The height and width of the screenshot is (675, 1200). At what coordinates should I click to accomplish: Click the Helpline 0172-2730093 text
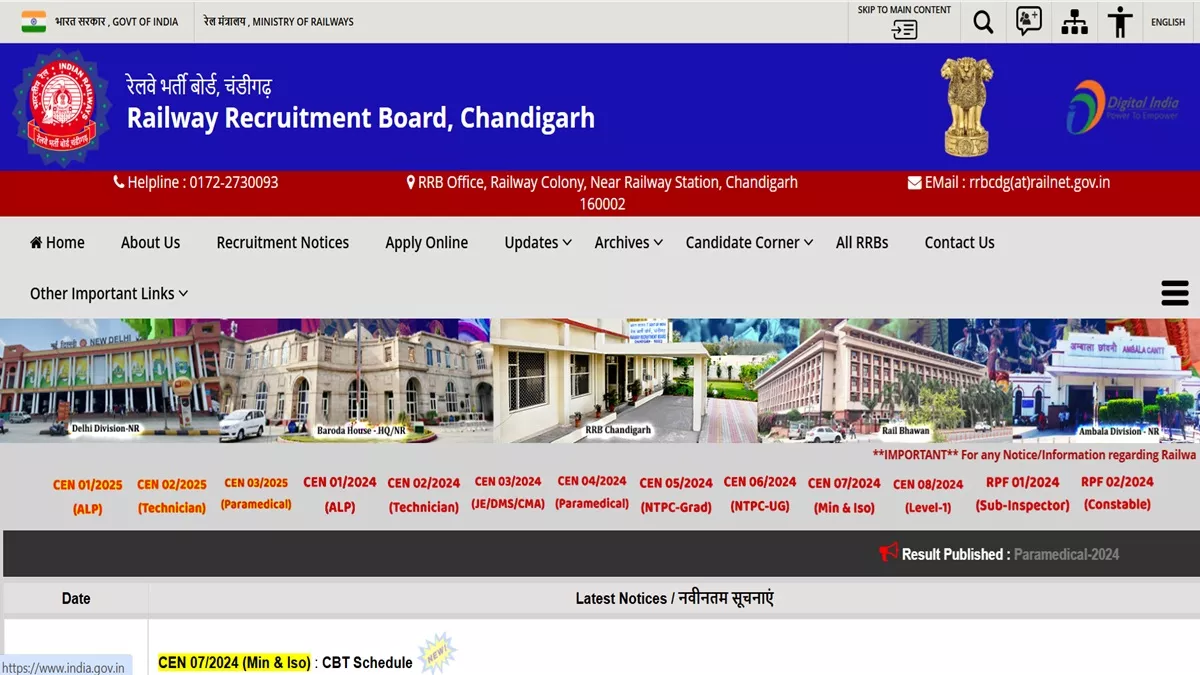(x=203, y=182)
